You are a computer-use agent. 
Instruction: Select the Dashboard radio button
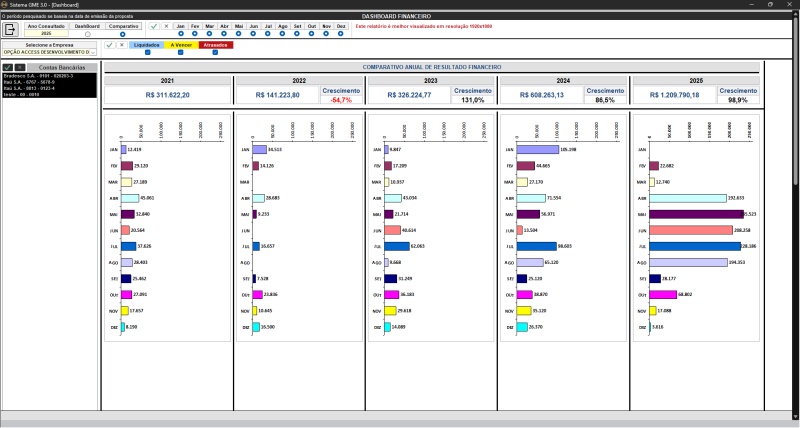pos(87,34)
